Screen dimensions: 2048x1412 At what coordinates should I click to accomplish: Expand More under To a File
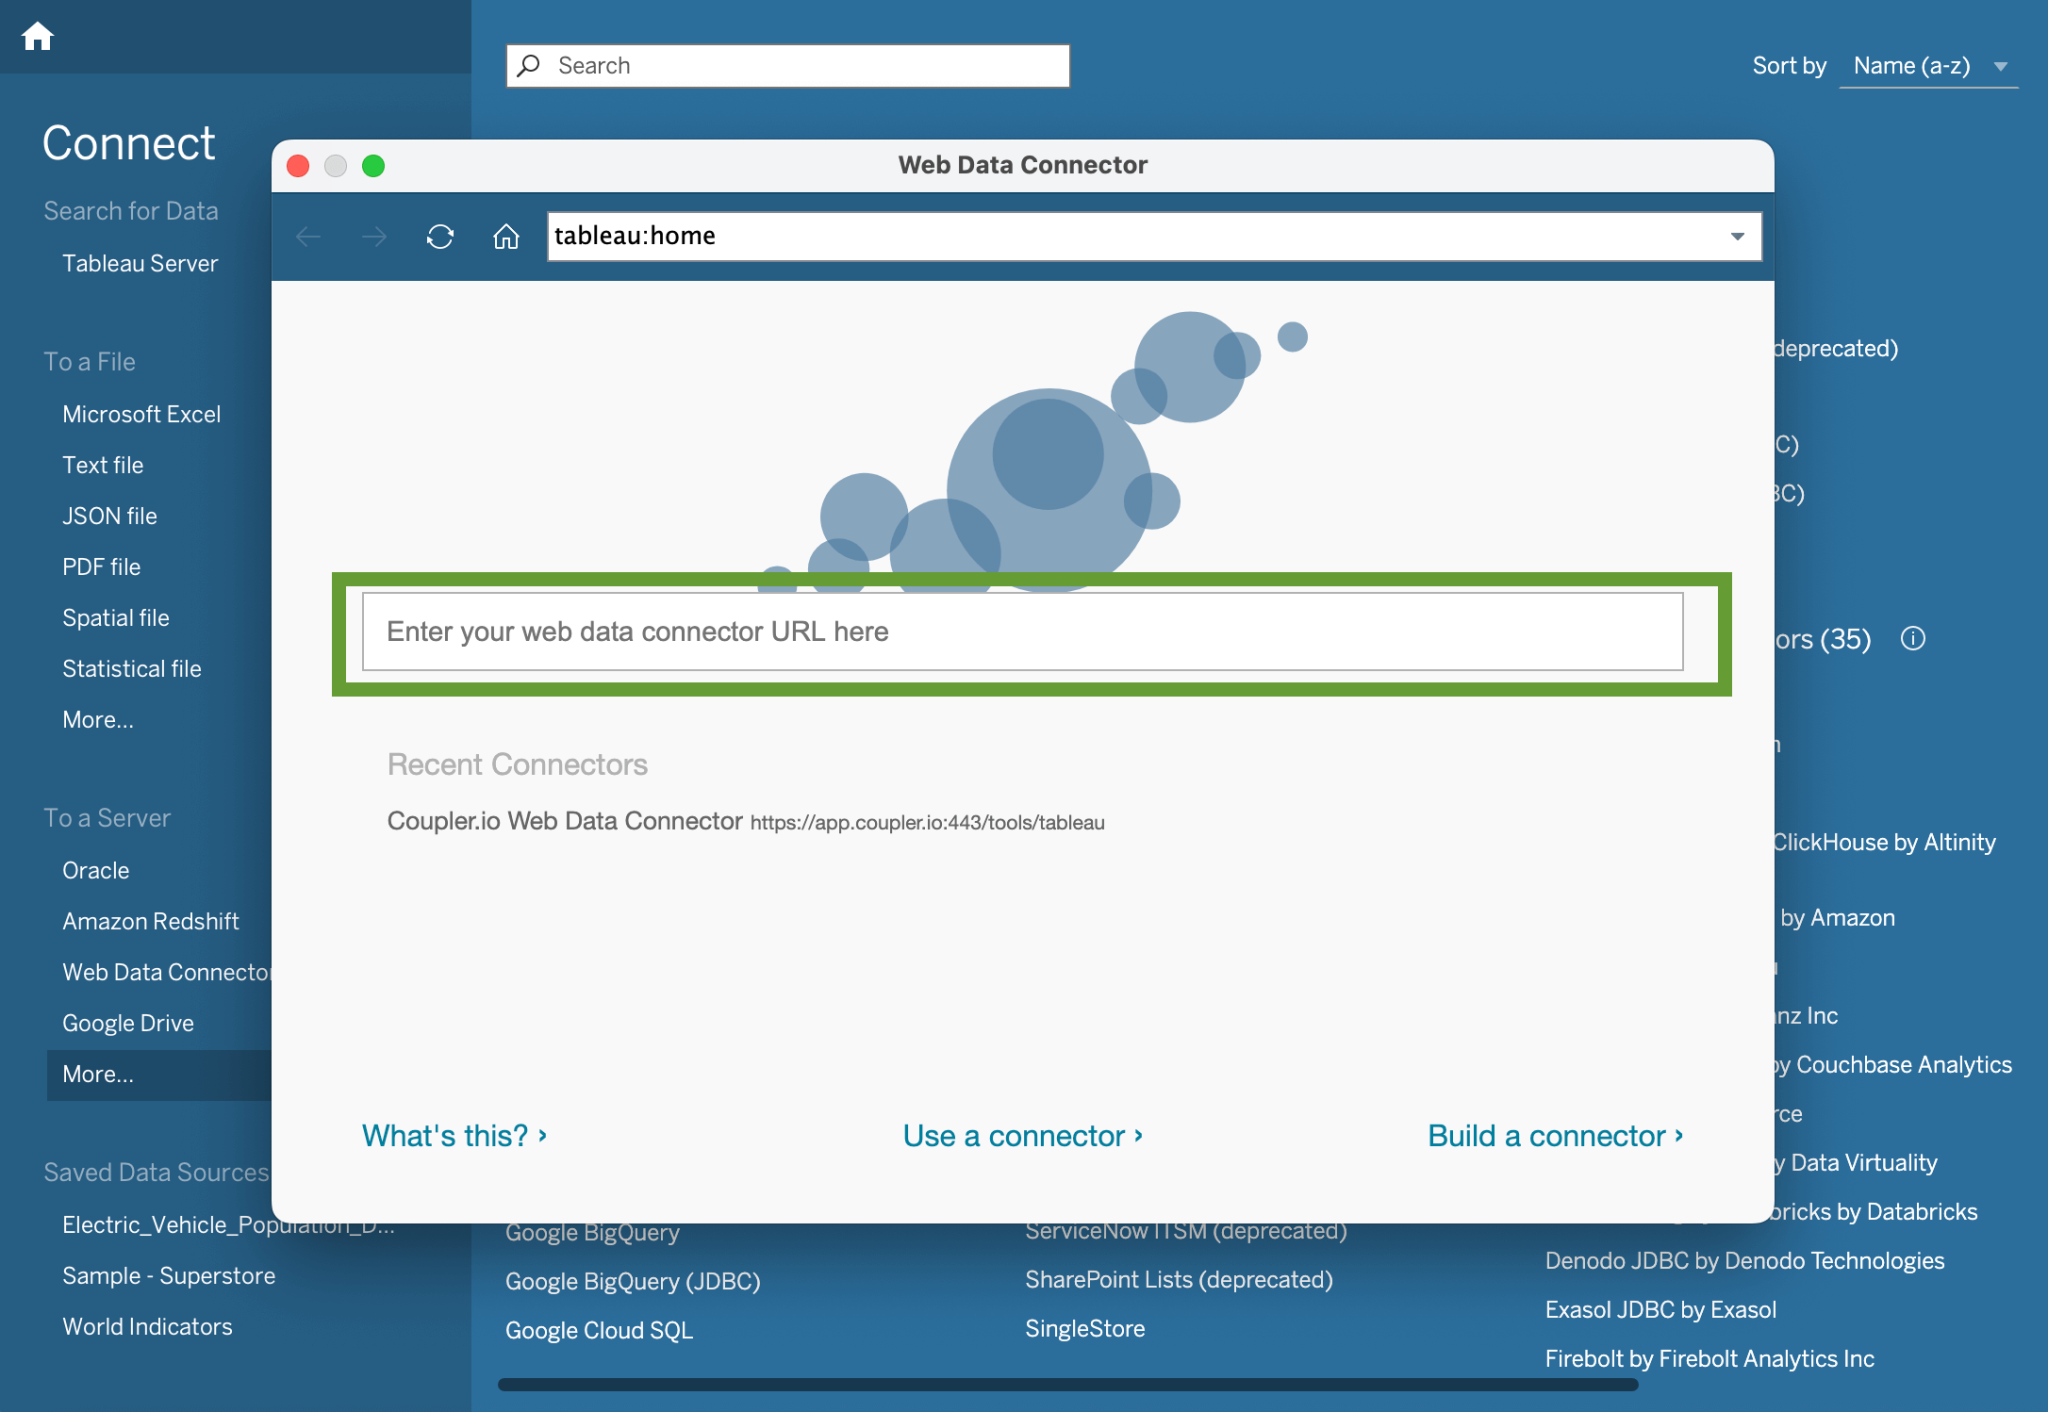97,720
